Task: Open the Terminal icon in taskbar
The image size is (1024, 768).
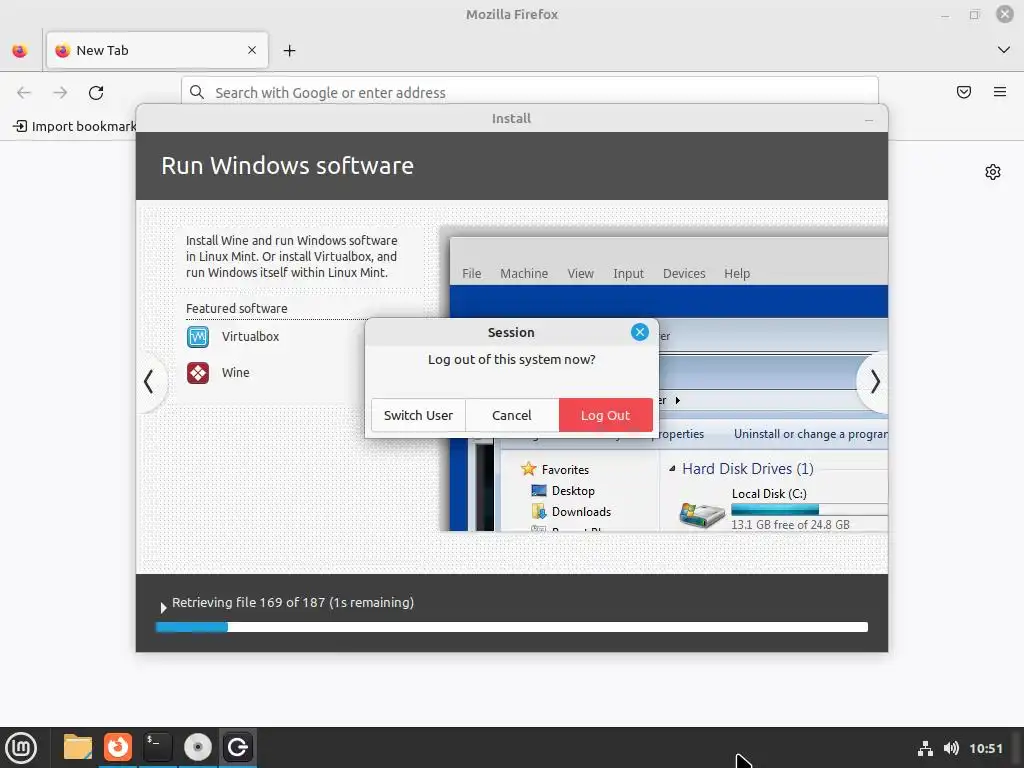Action: [x=157, y=747]
